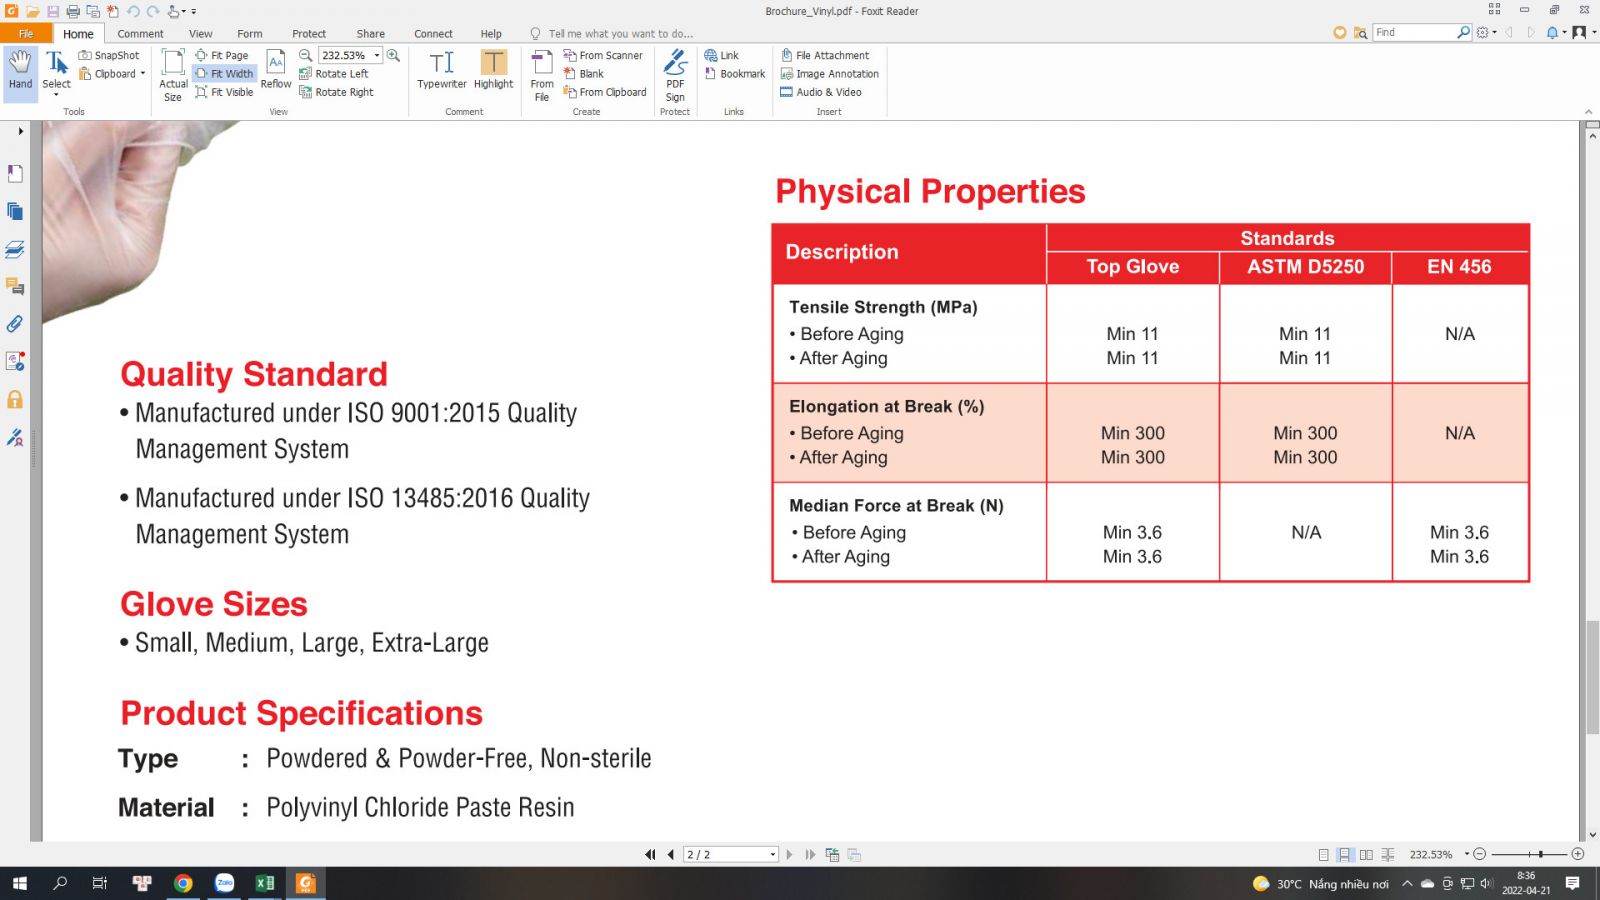Insert a File Attachment

click(825, 55)
